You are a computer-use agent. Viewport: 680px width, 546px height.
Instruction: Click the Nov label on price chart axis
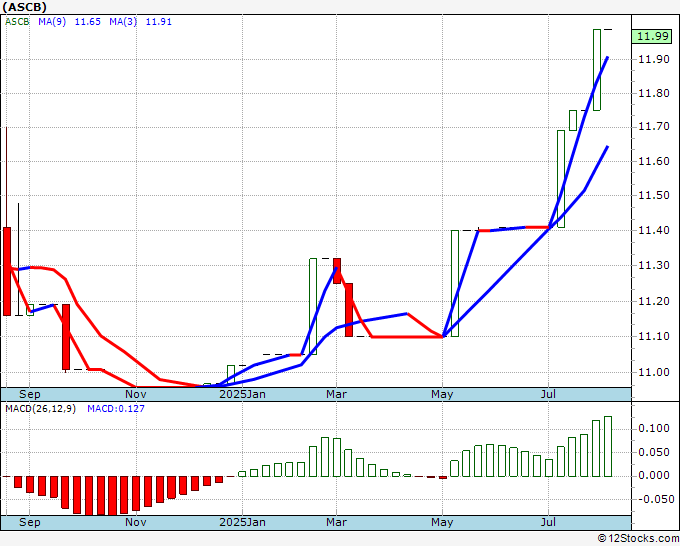click(136, 394)
